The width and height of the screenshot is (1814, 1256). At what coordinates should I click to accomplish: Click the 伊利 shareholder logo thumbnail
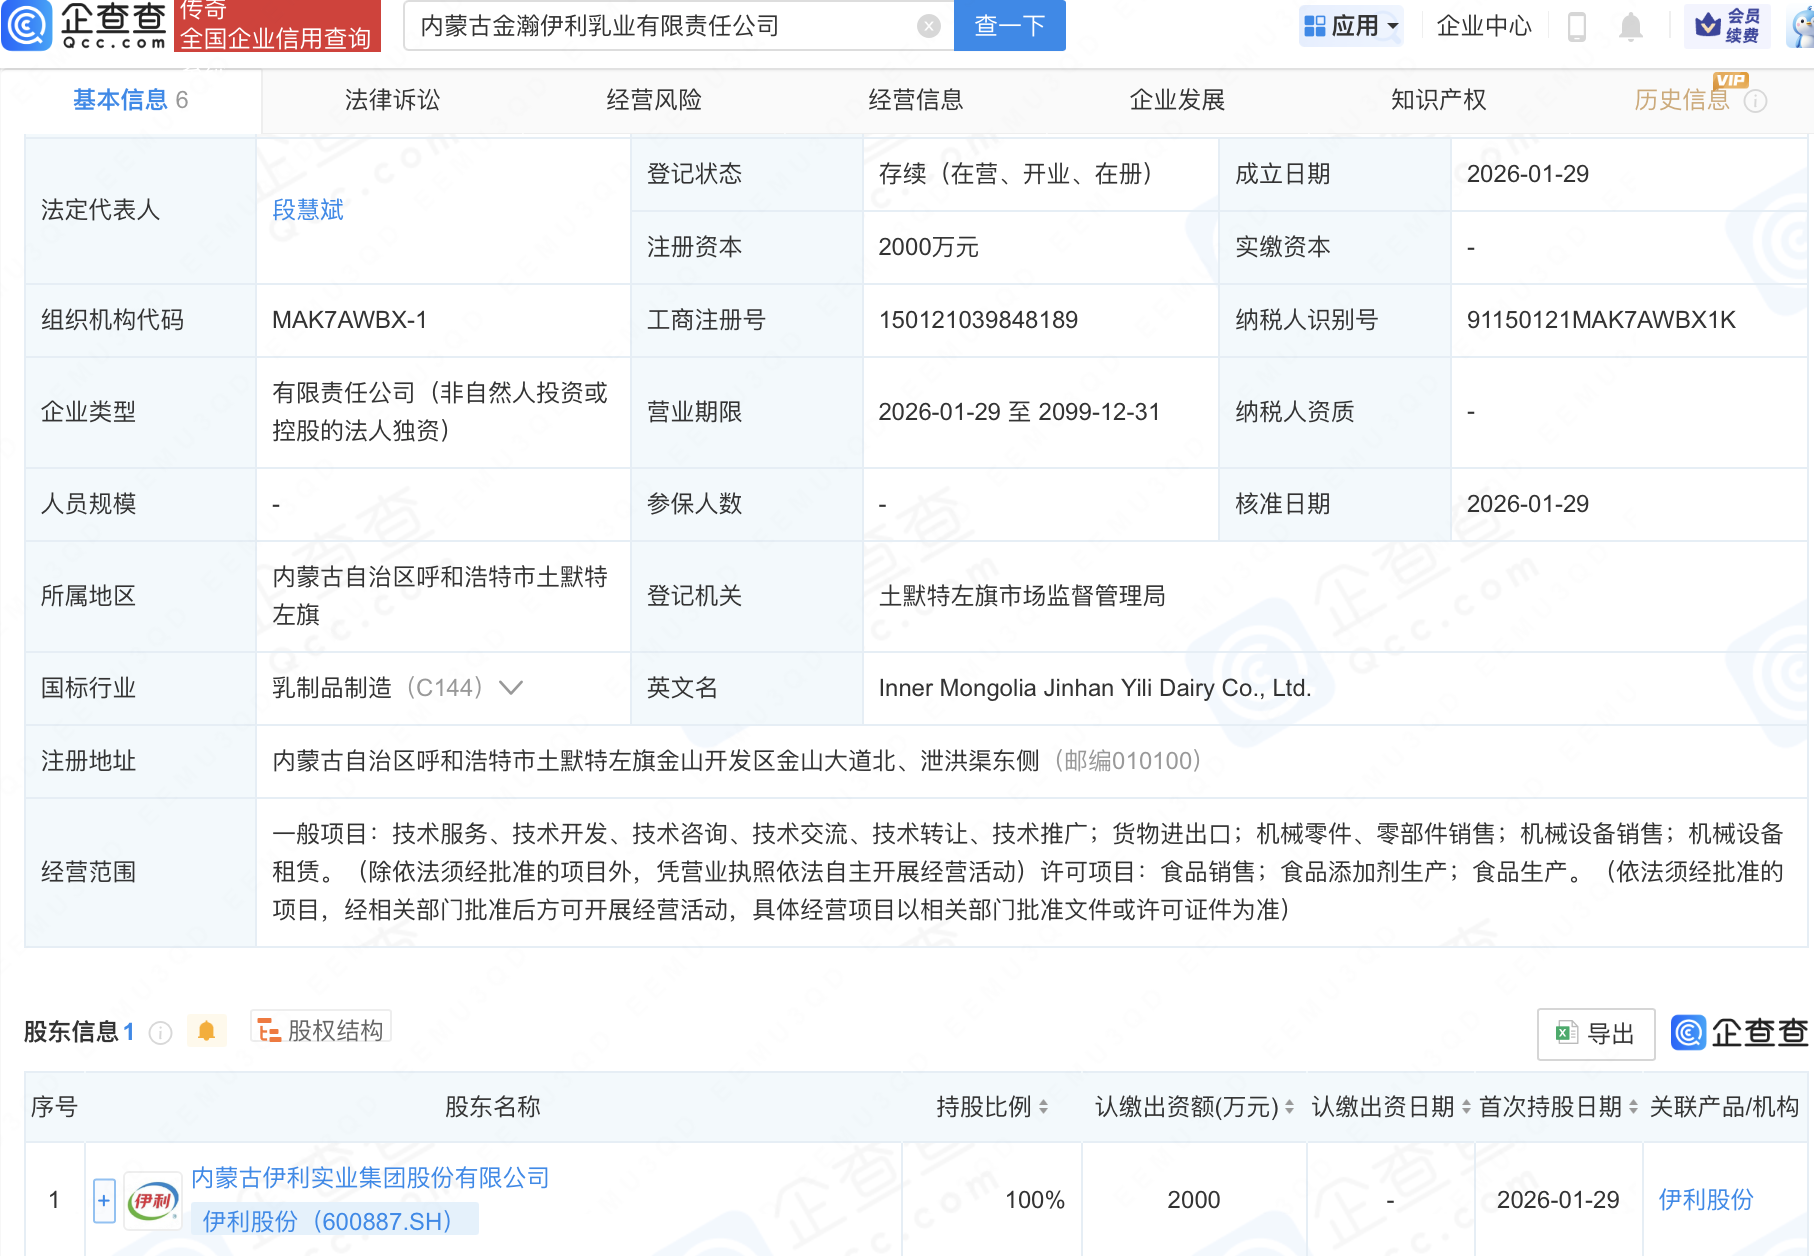151,1199
